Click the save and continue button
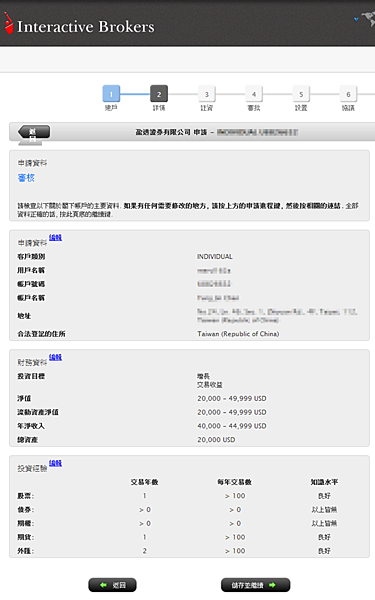Viewport: 375px width, 600px height. coord(255,585)
